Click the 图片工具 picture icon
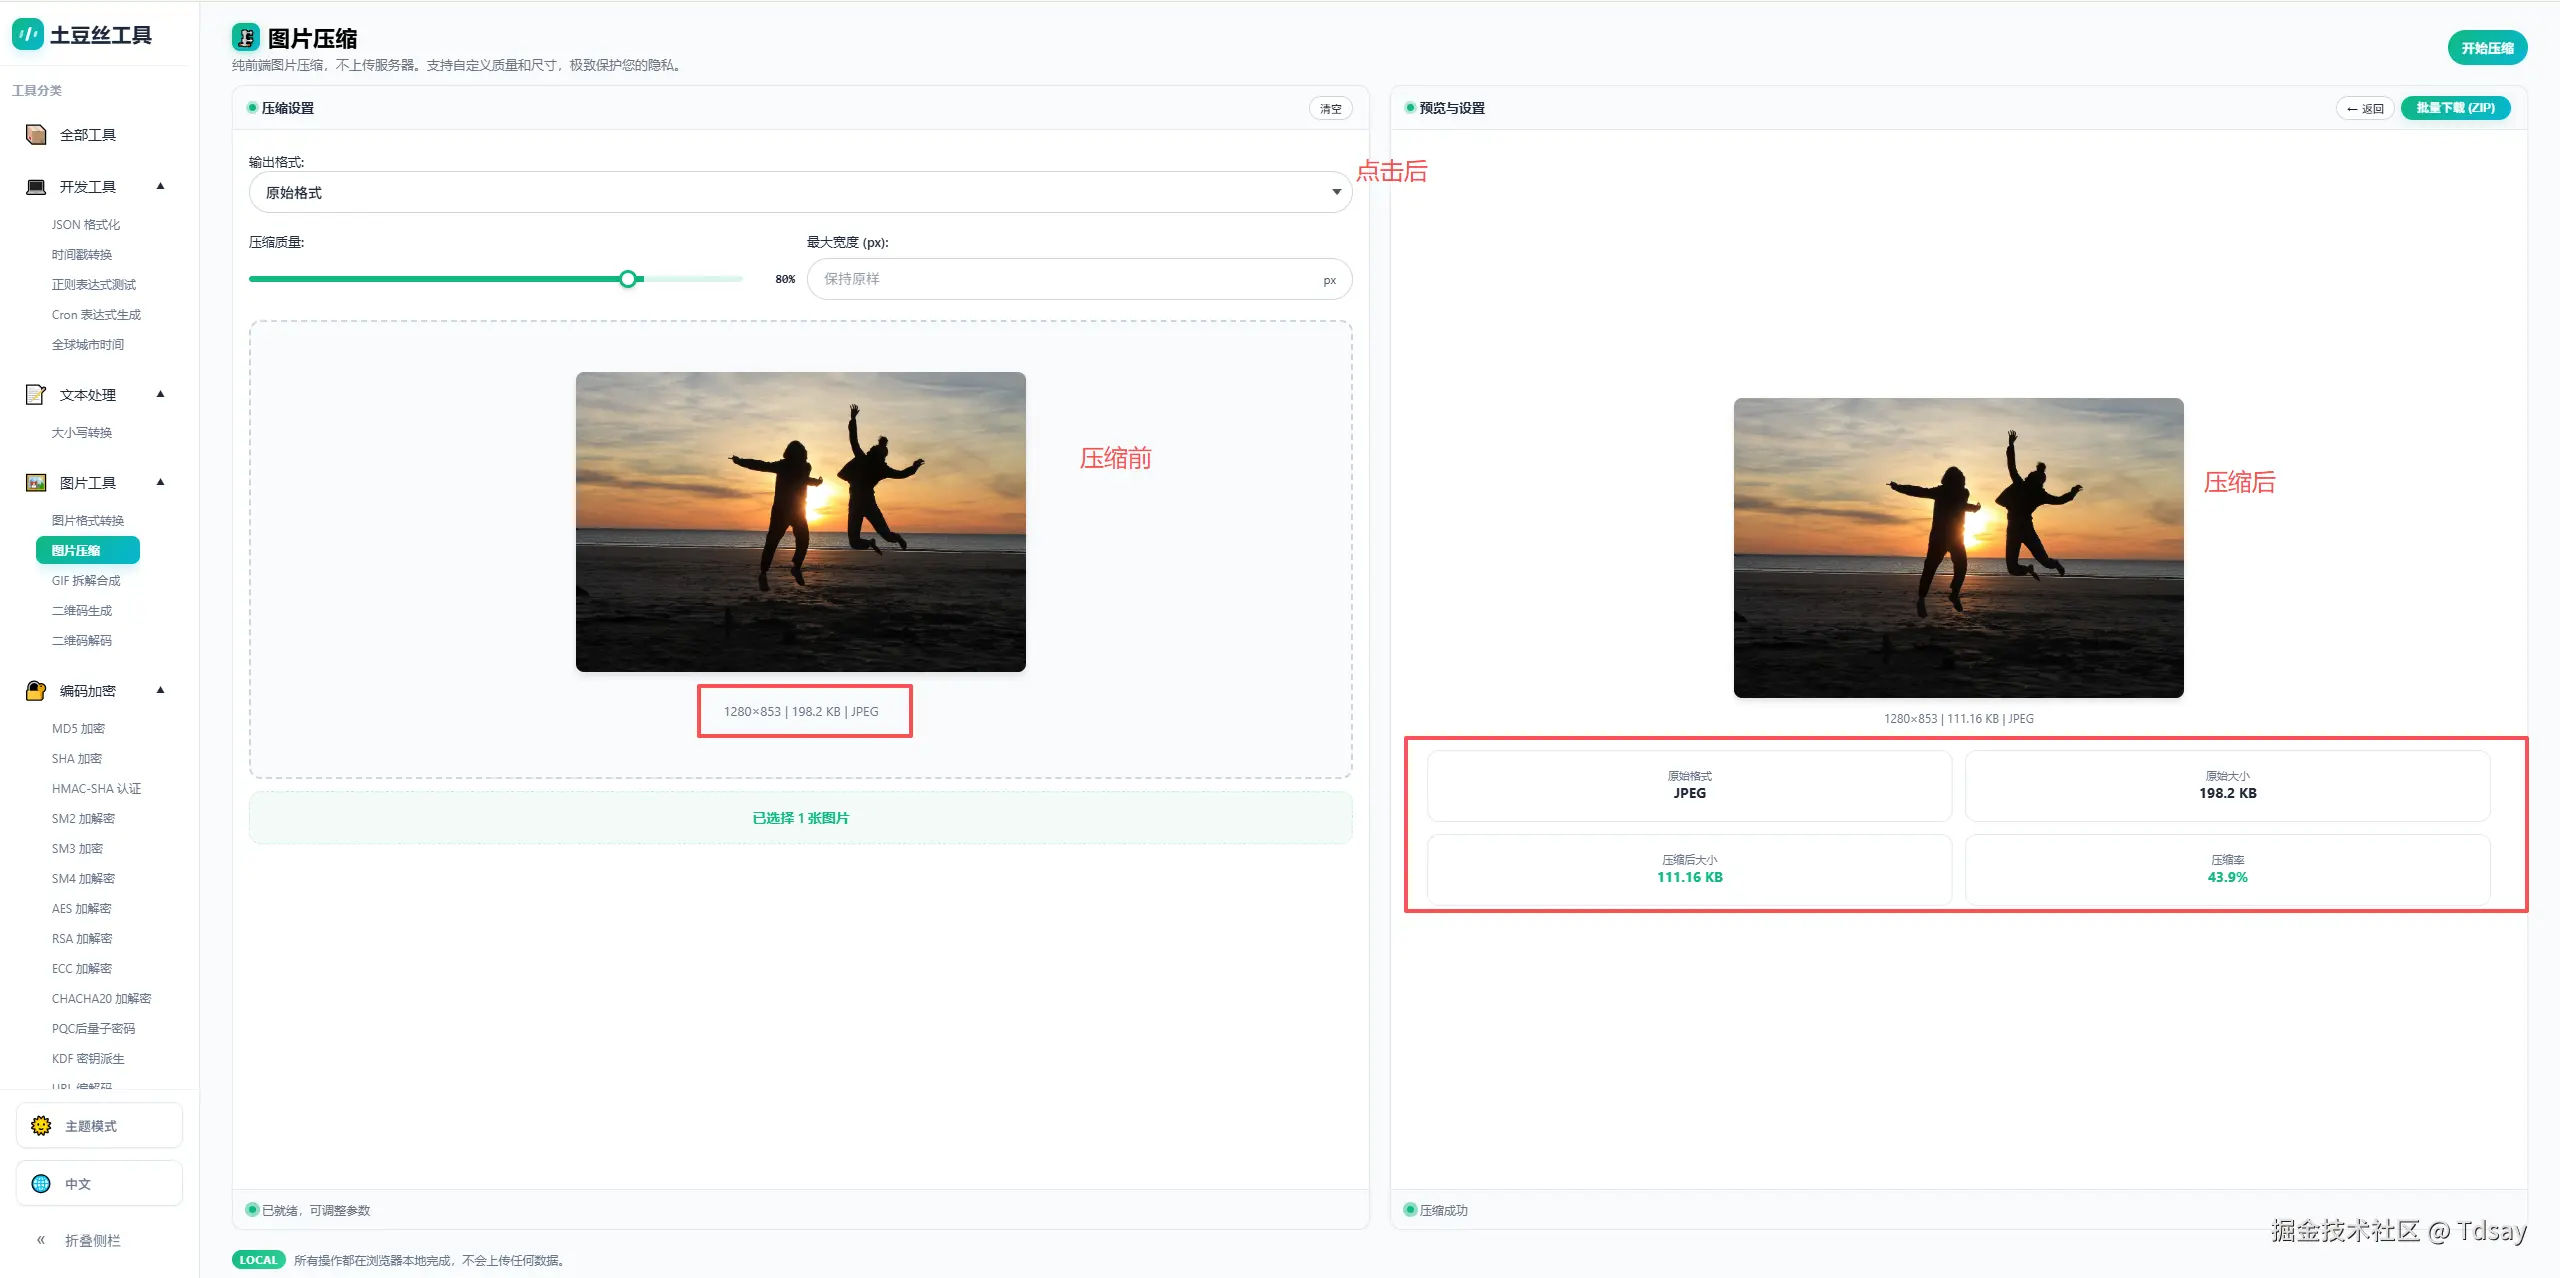Viewport: 2560px width, 1278px height. coord(36,483)
